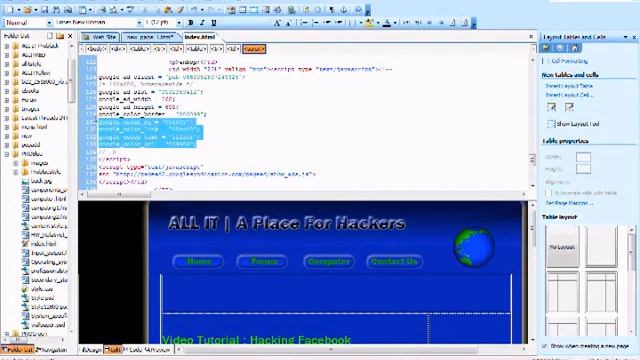Click the Home button in page preview
Screen dimensions: 640x360
pyautogui.click(x=198, y=261)
